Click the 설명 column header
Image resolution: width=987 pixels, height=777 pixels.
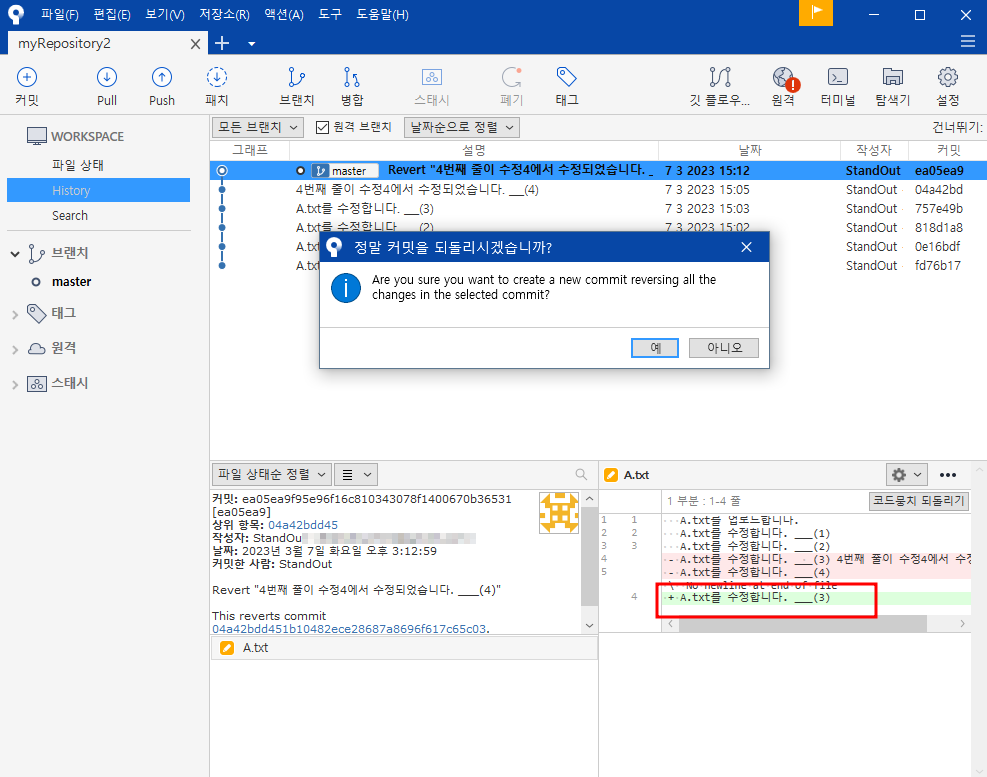coord(473,150)
